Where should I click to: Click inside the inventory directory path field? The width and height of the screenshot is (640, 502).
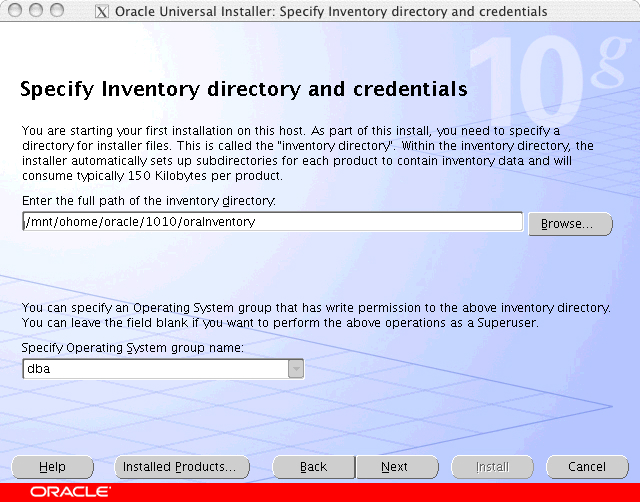click(272, 222)
